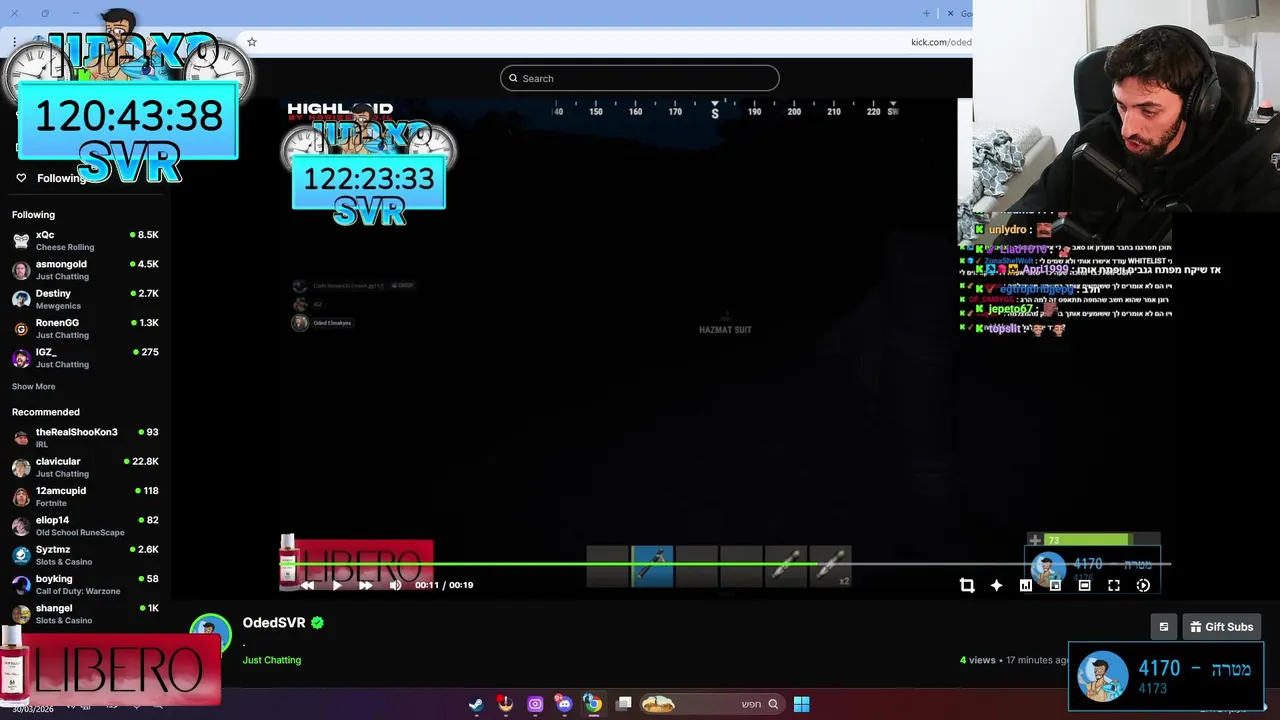This screenshot has width=1280, height=720.
Task: Click the Windows Start button
Action: click(x=801, y=704)
